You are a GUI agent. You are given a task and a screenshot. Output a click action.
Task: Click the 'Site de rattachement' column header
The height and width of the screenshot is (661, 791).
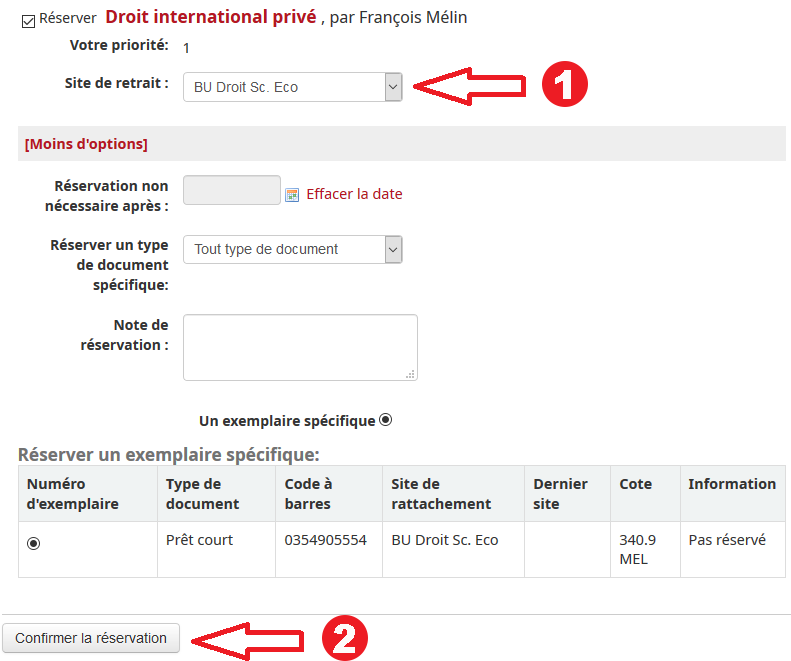pyautogui.click(x=441, y=493)
